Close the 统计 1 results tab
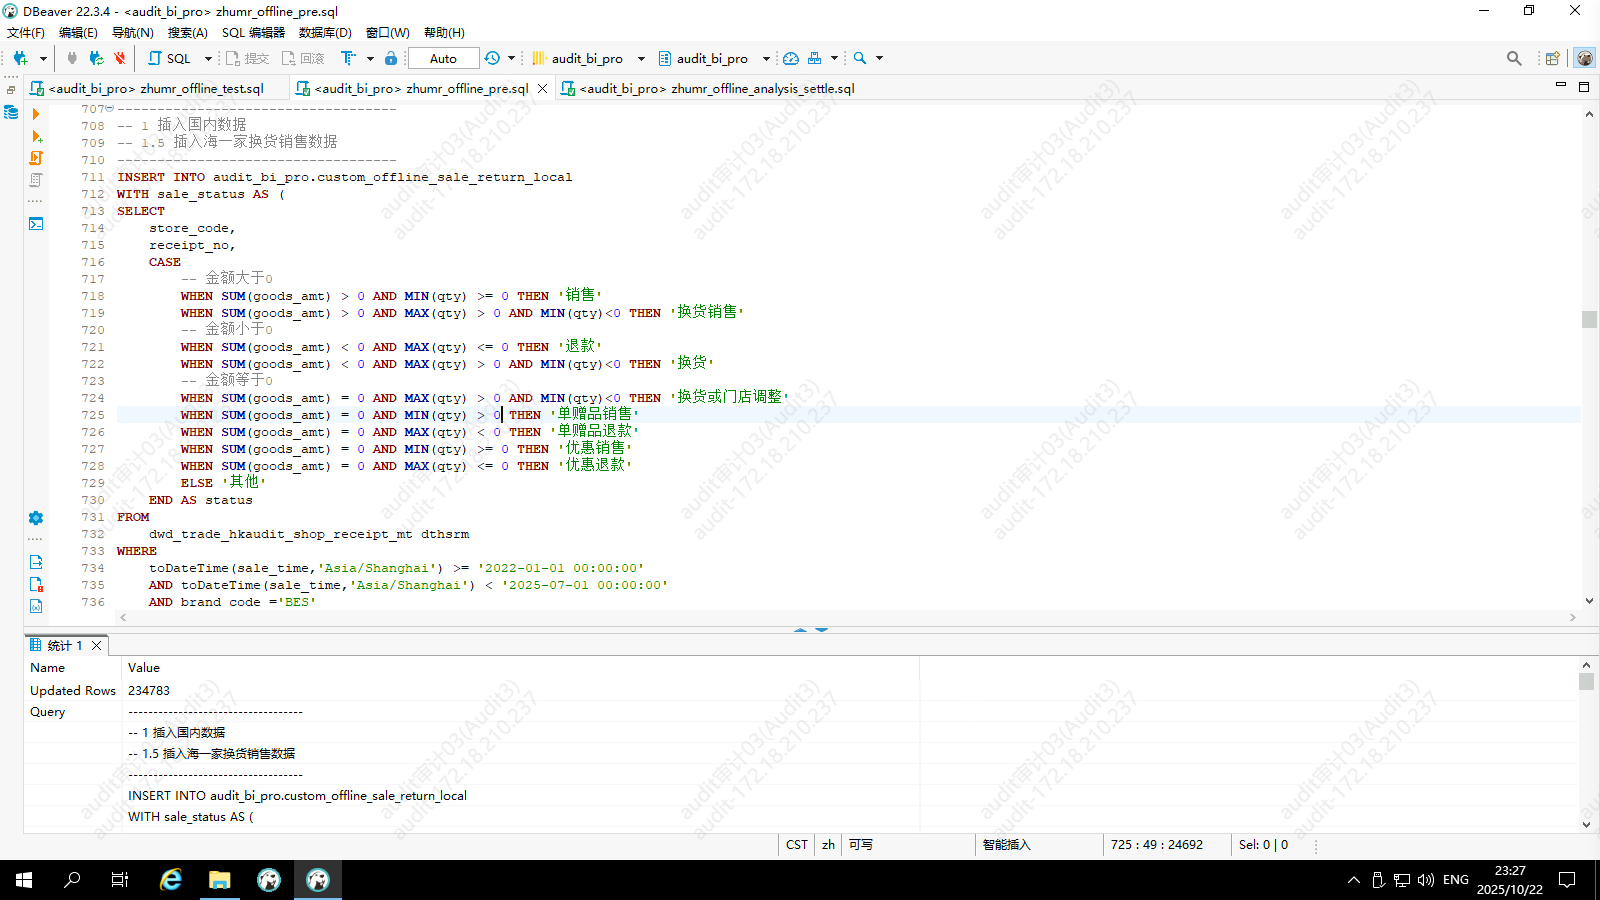Viewport: 1600px width, 900px height. click(97, 646)
